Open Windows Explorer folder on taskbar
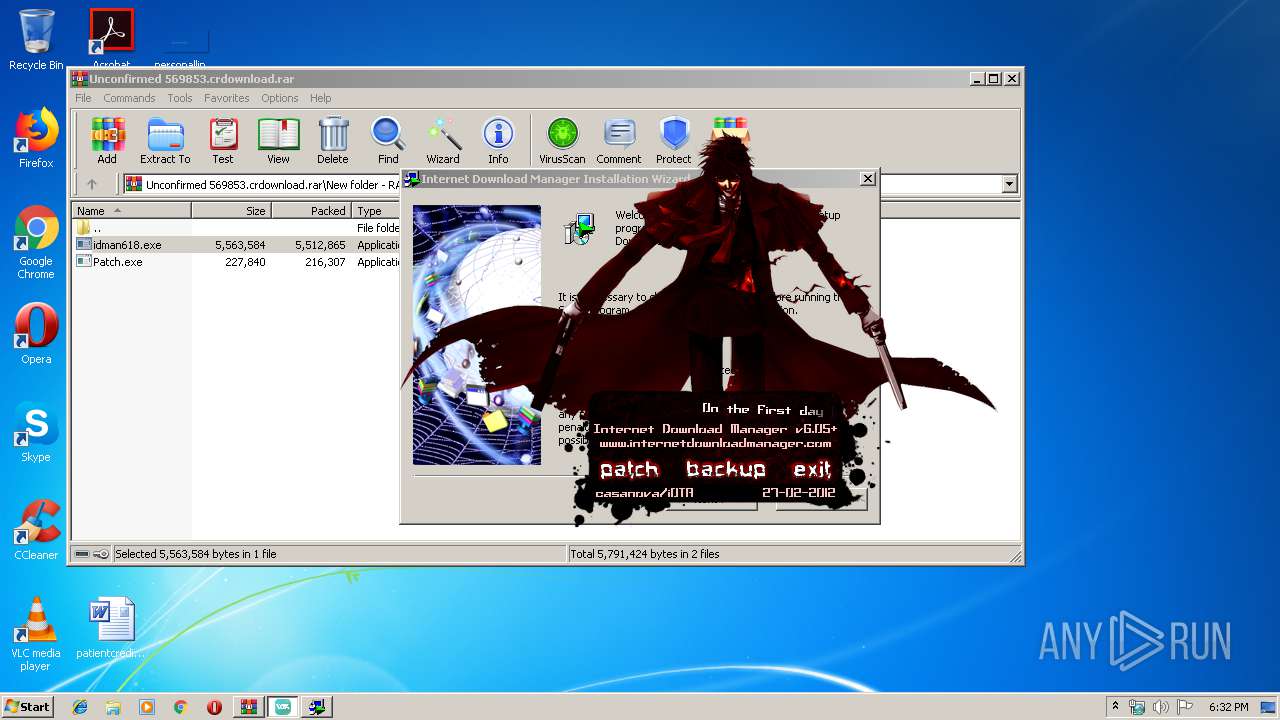Viewport: 1280px width, 720px height. (113, 707)
